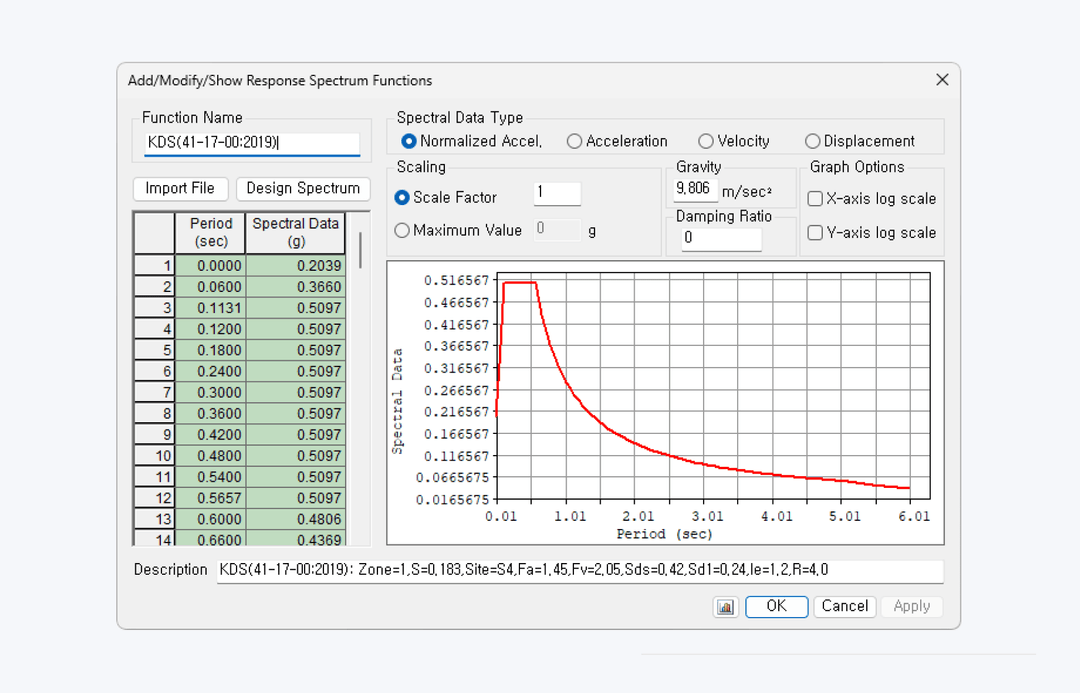Click the period cell 0.1800
1080x693 pixels.
pos(211,351)
